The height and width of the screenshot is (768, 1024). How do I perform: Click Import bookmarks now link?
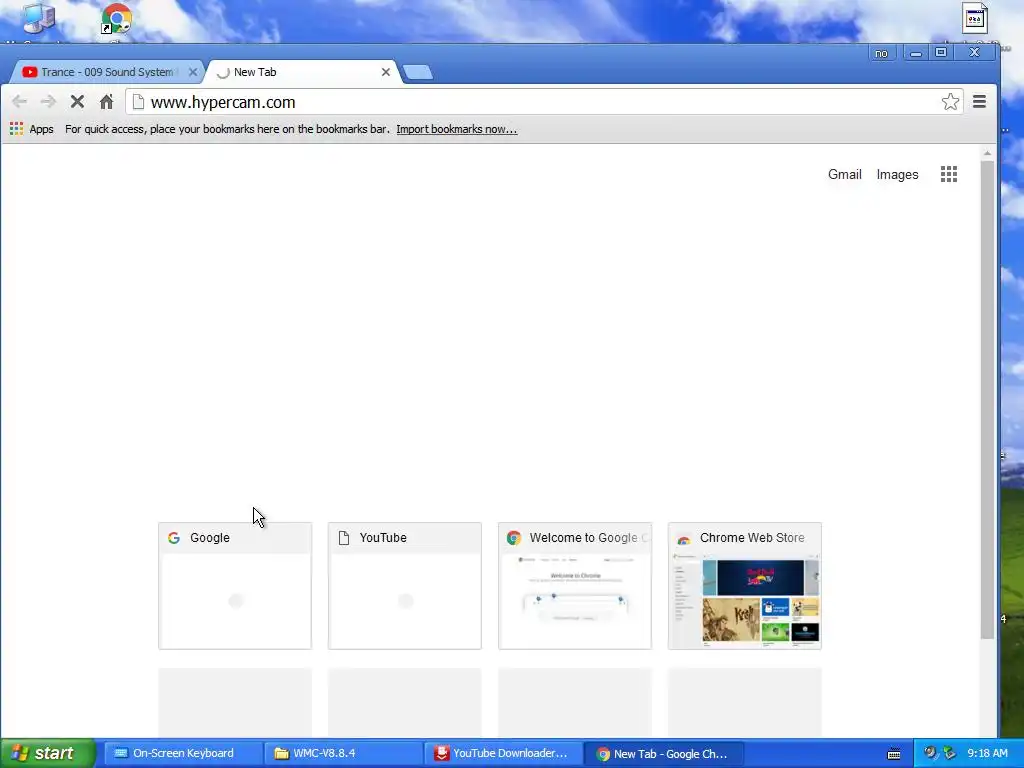(x=456, y=129)
